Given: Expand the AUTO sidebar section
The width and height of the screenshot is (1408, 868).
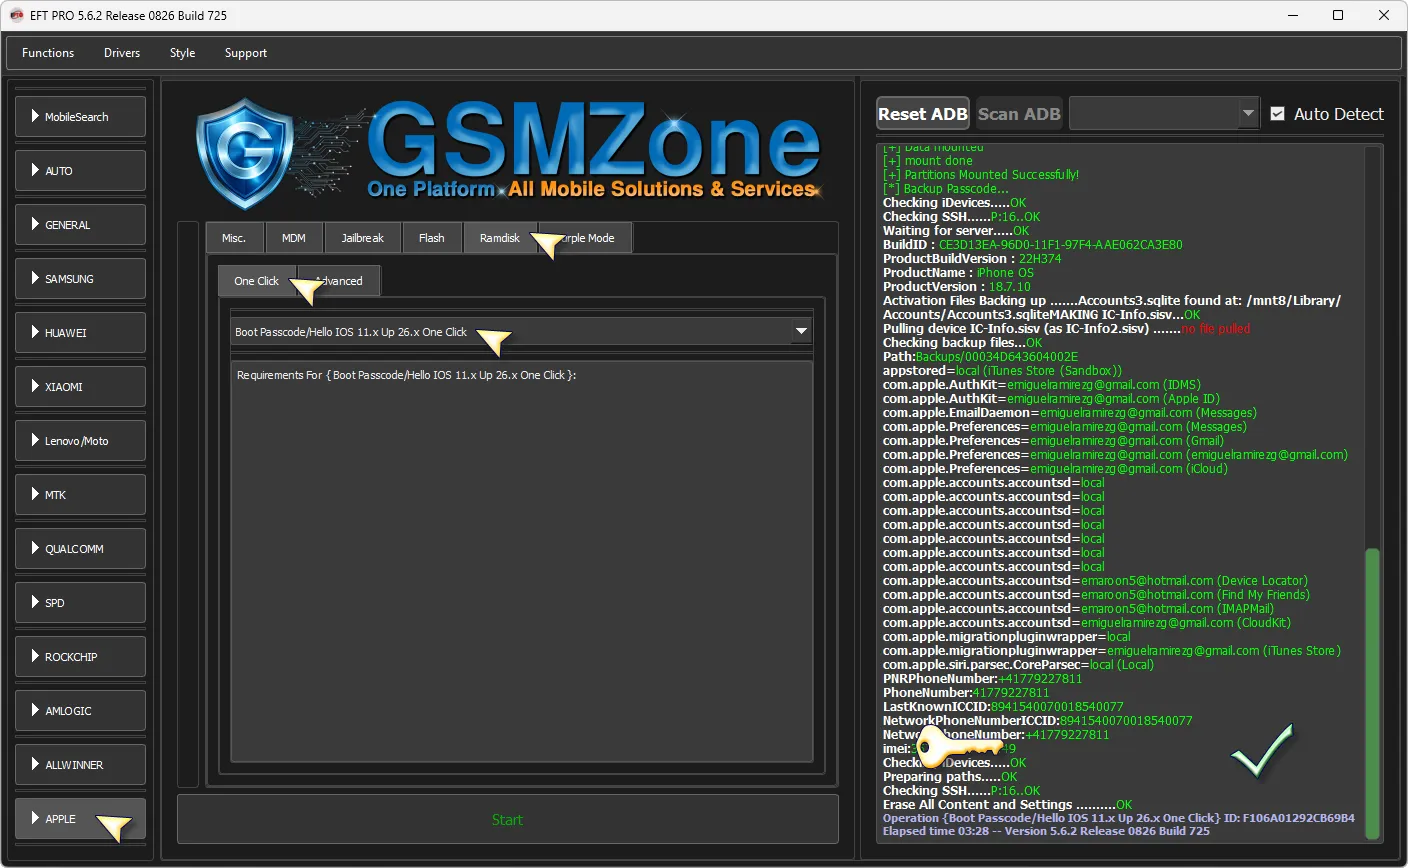Looking at the screenshot, I should tap(80, 171).
